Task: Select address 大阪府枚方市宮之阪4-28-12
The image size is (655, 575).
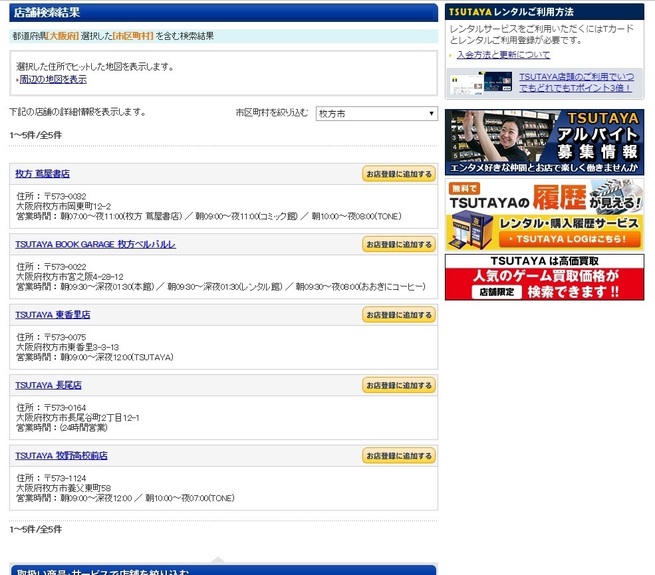Action: [x=70, y=277]
